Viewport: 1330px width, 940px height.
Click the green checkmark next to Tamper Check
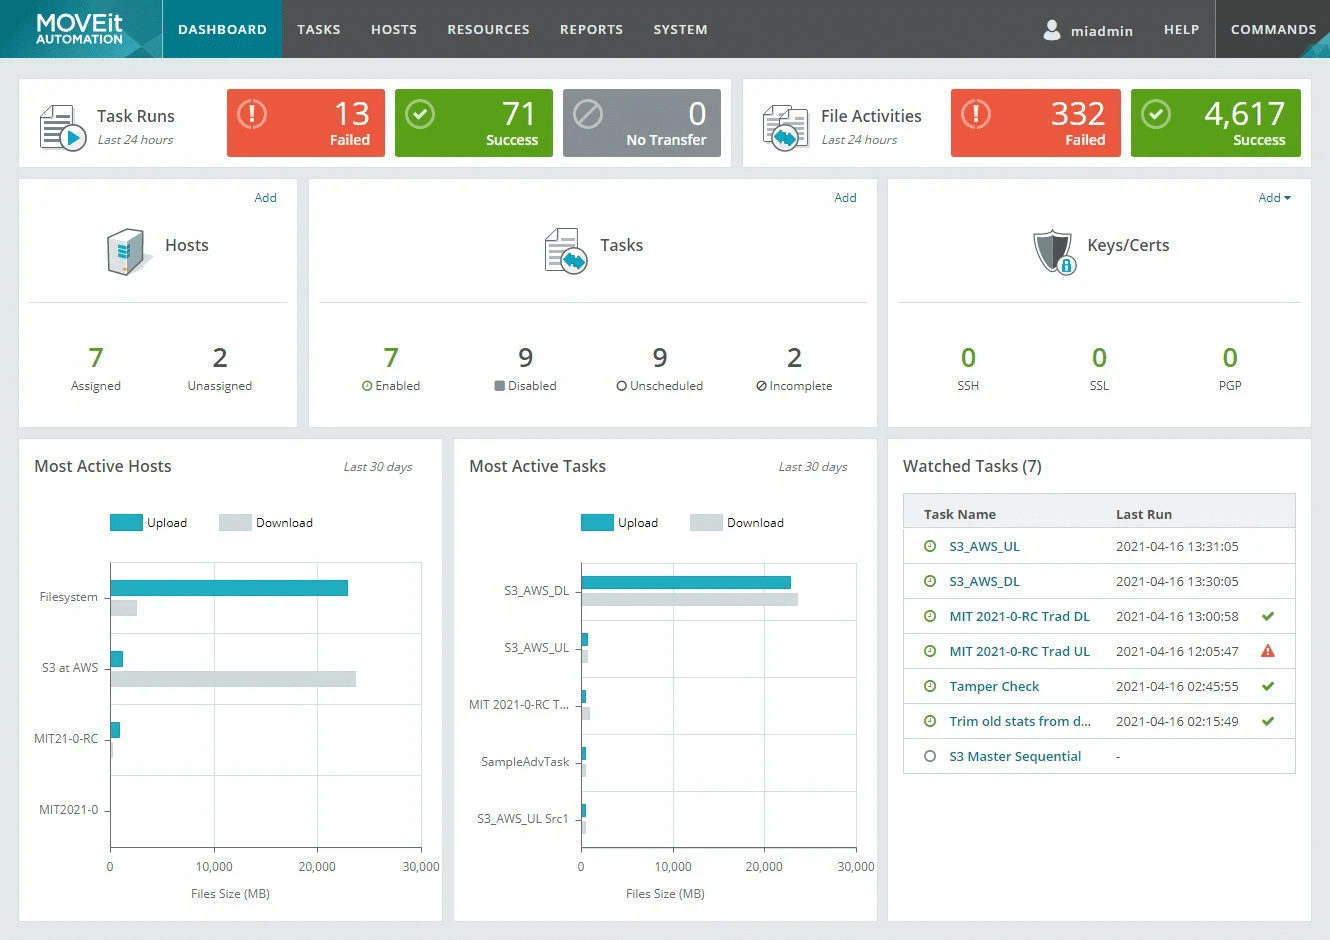pyautogui.click(x=1268, y=686)
